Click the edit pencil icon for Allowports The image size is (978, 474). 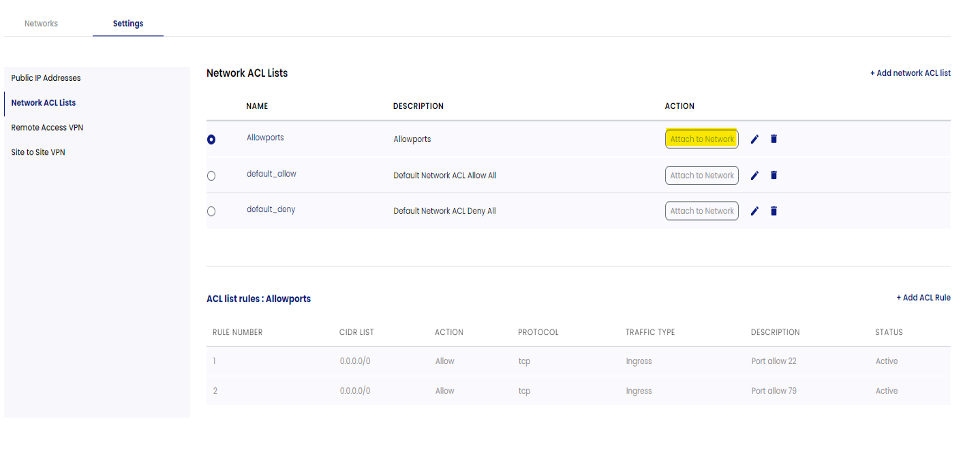coord(755,139)
